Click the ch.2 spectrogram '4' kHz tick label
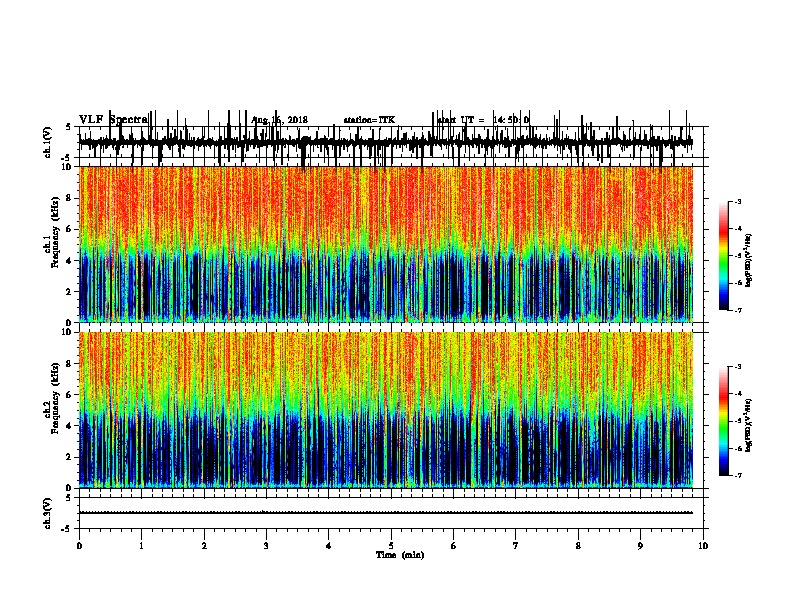 point(70,426)
